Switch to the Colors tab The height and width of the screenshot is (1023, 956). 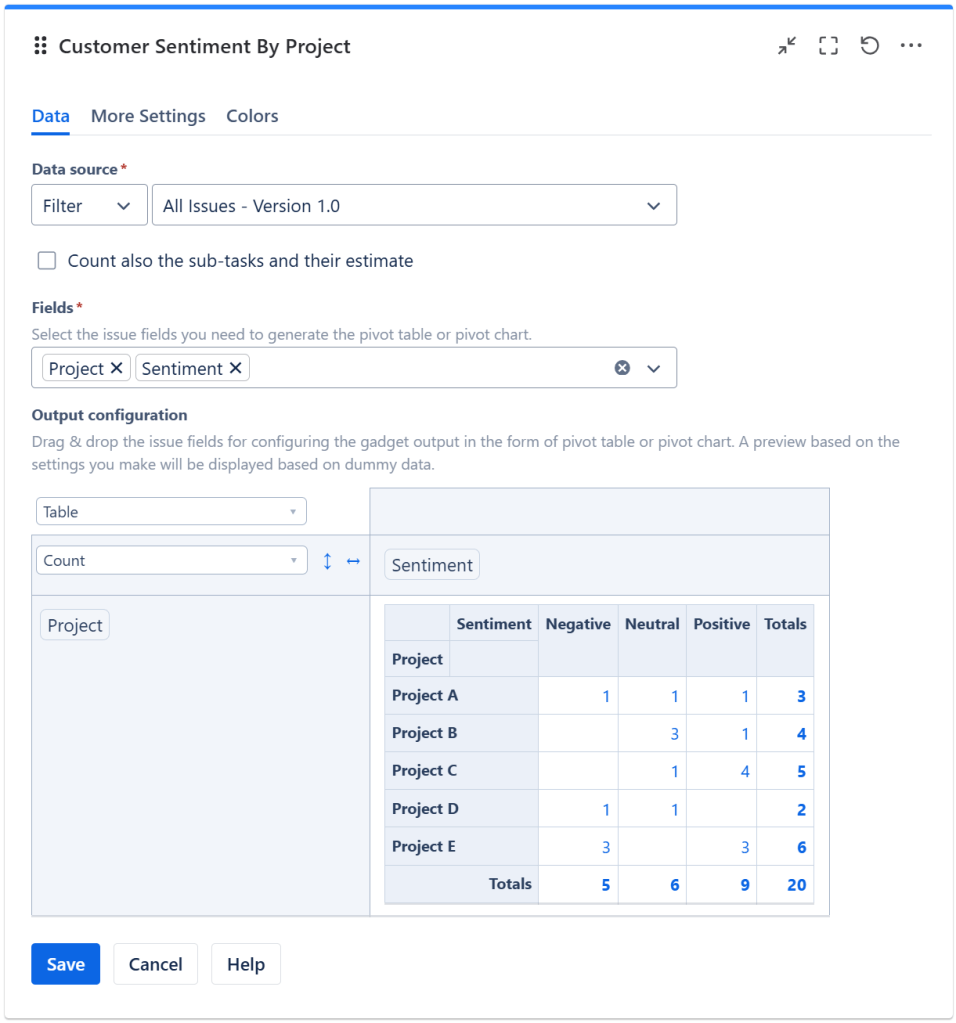pos(252,116)
